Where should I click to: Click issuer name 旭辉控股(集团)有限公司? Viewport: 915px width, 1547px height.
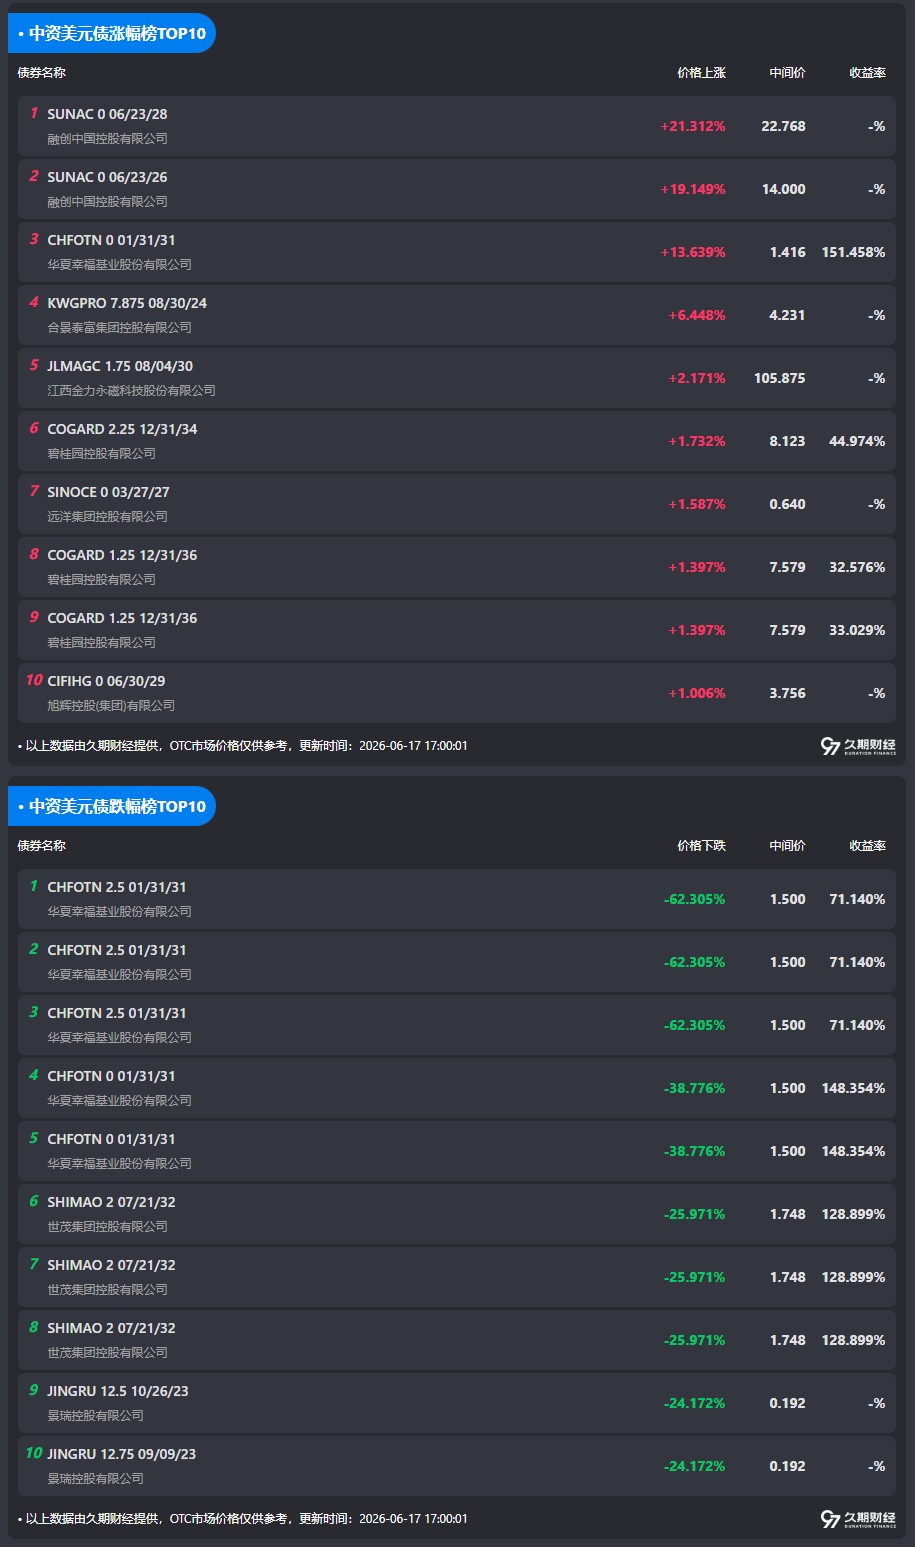111,705
